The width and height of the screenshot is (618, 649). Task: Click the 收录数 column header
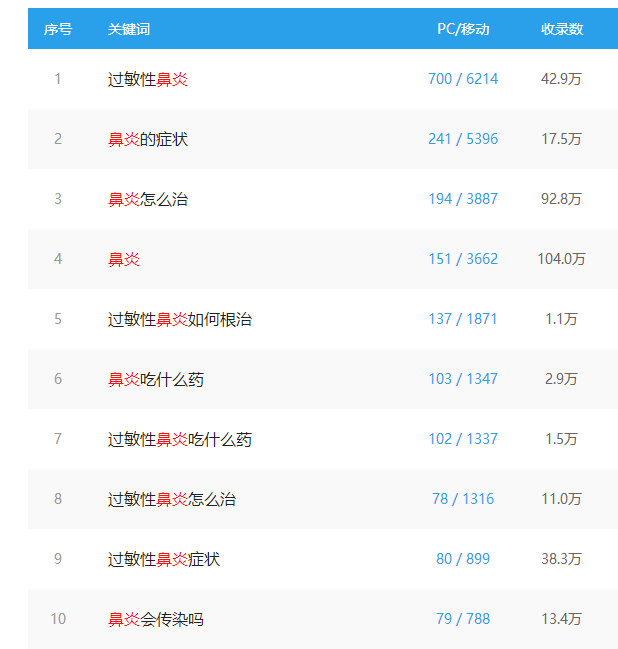[x=562, y=29]
